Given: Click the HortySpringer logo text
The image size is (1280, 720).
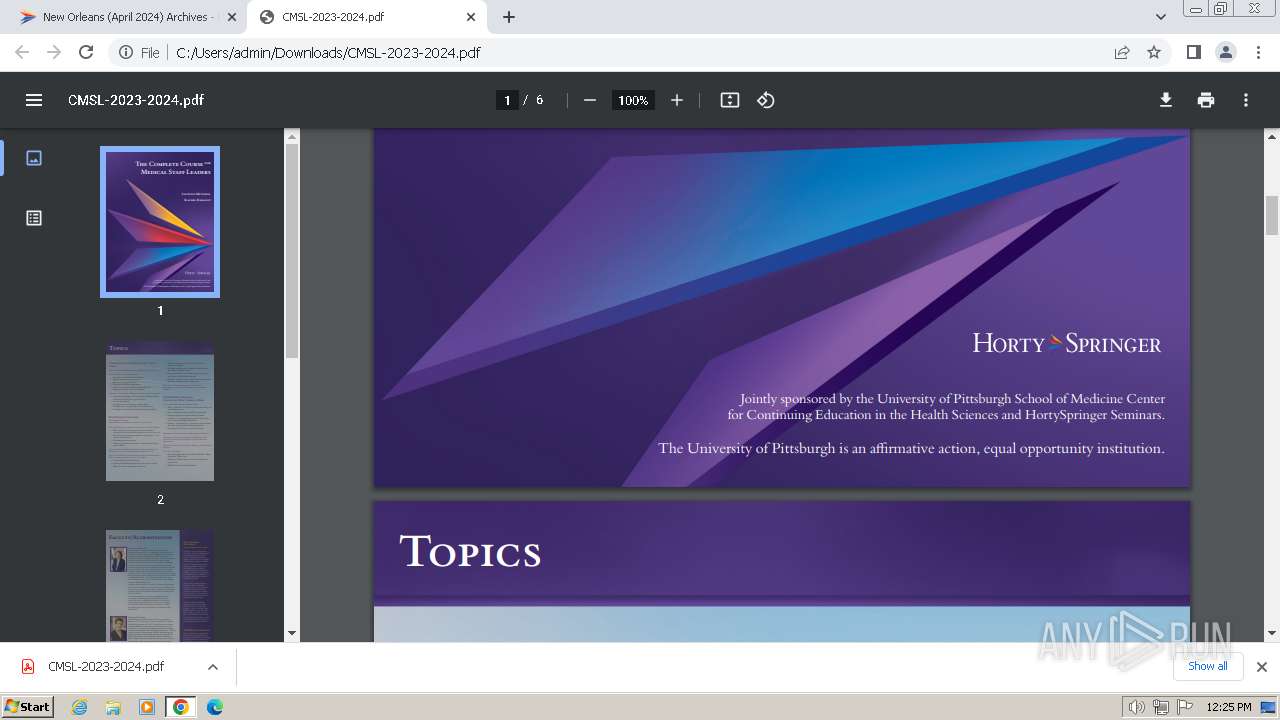Looking at the screenshot, I should click(1067, 344).
